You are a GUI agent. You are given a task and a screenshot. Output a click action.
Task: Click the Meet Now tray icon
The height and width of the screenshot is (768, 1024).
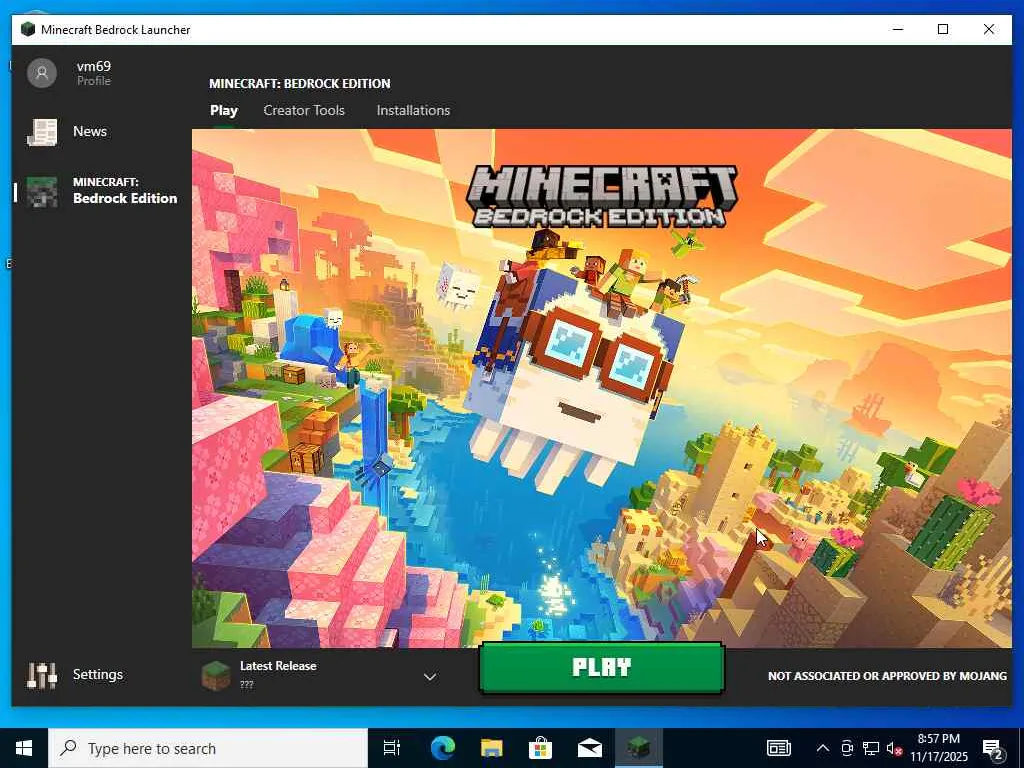click(847, 748)
